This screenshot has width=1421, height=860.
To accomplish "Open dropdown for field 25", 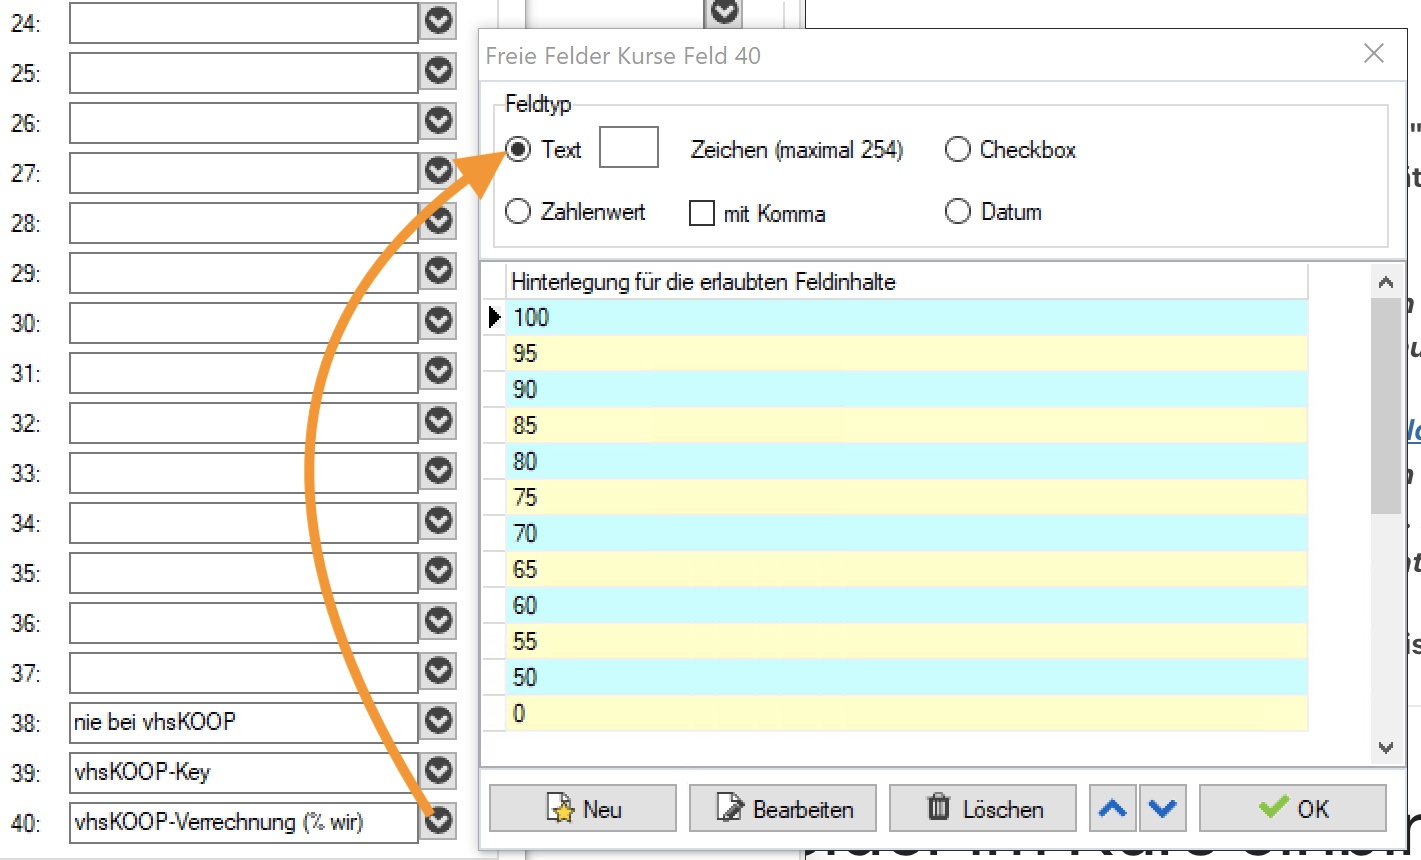I will click(438, 70).
